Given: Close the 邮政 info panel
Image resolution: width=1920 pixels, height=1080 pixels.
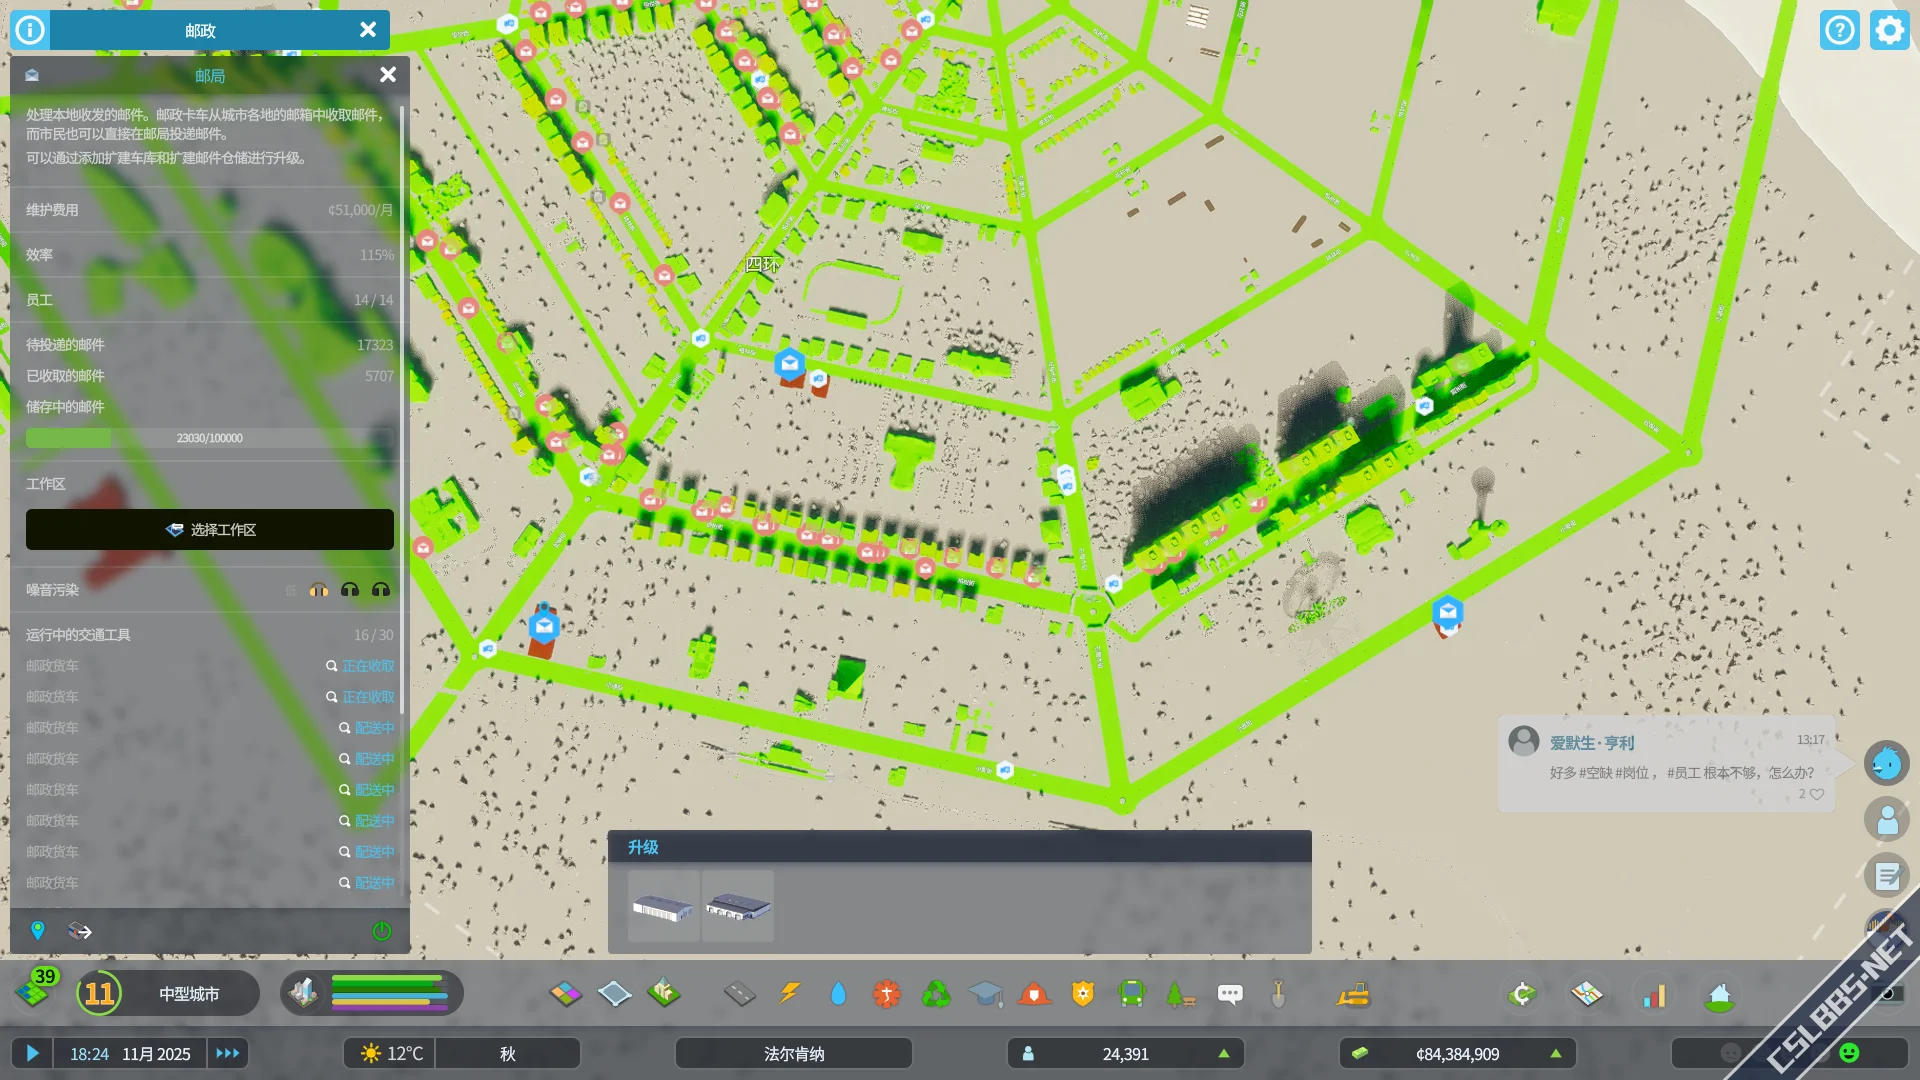Looking at the screenshot, I should coord(368,30).
